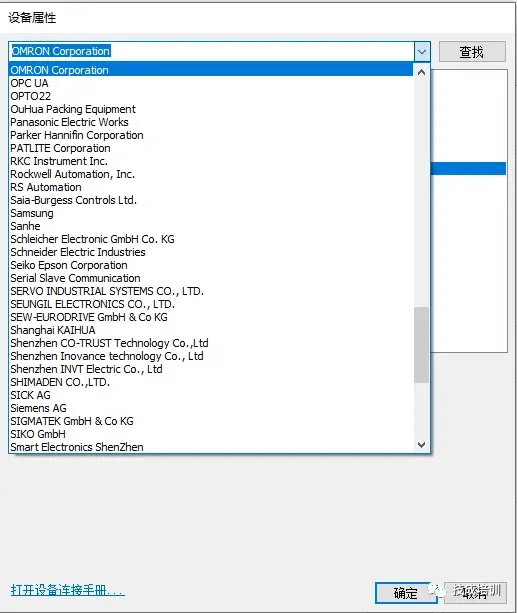Choose SEUNGIL ELECTRONICS CO., LTD.
Viewport: 517px width, 613px height.
pos(211,304)
